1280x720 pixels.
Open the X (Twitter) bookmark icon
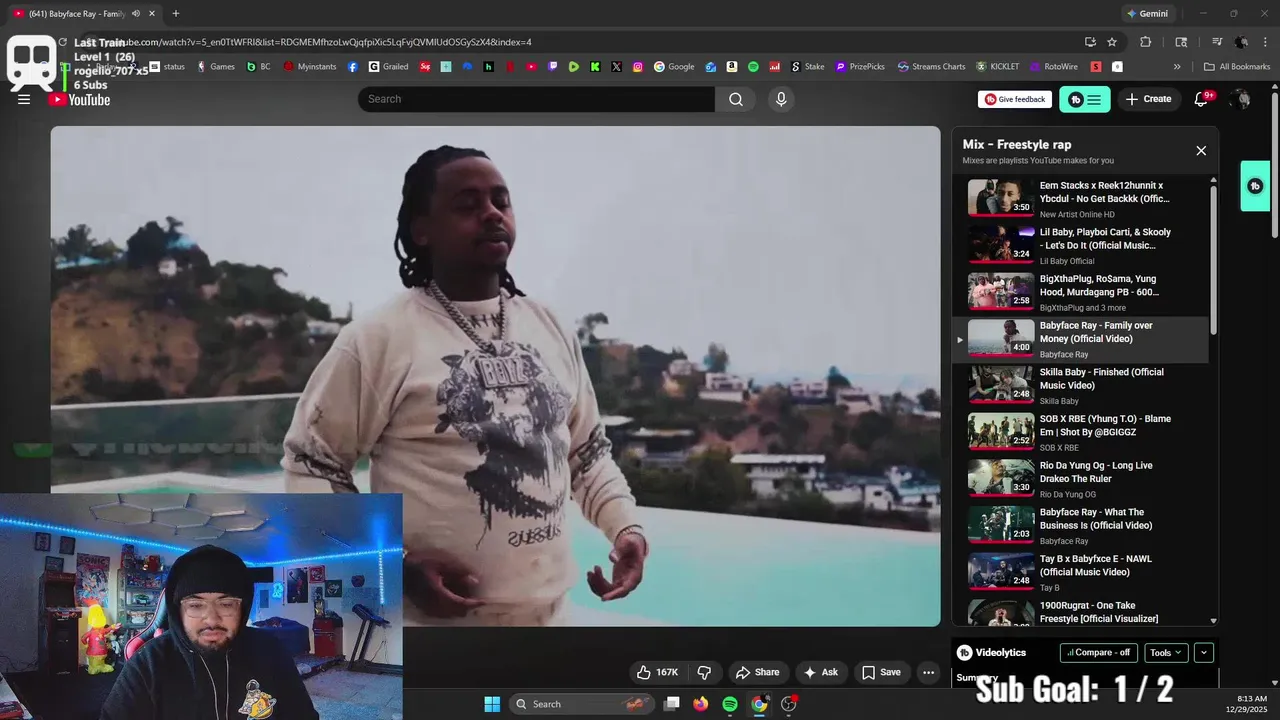(x=616, y=67)
